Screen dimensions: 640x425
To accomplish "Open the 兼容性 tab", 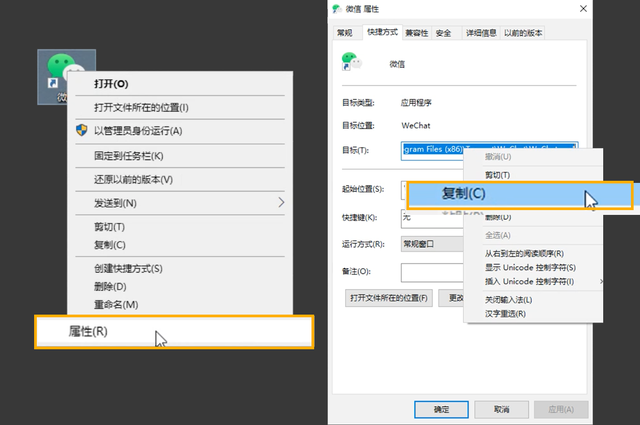I will 417,33.
